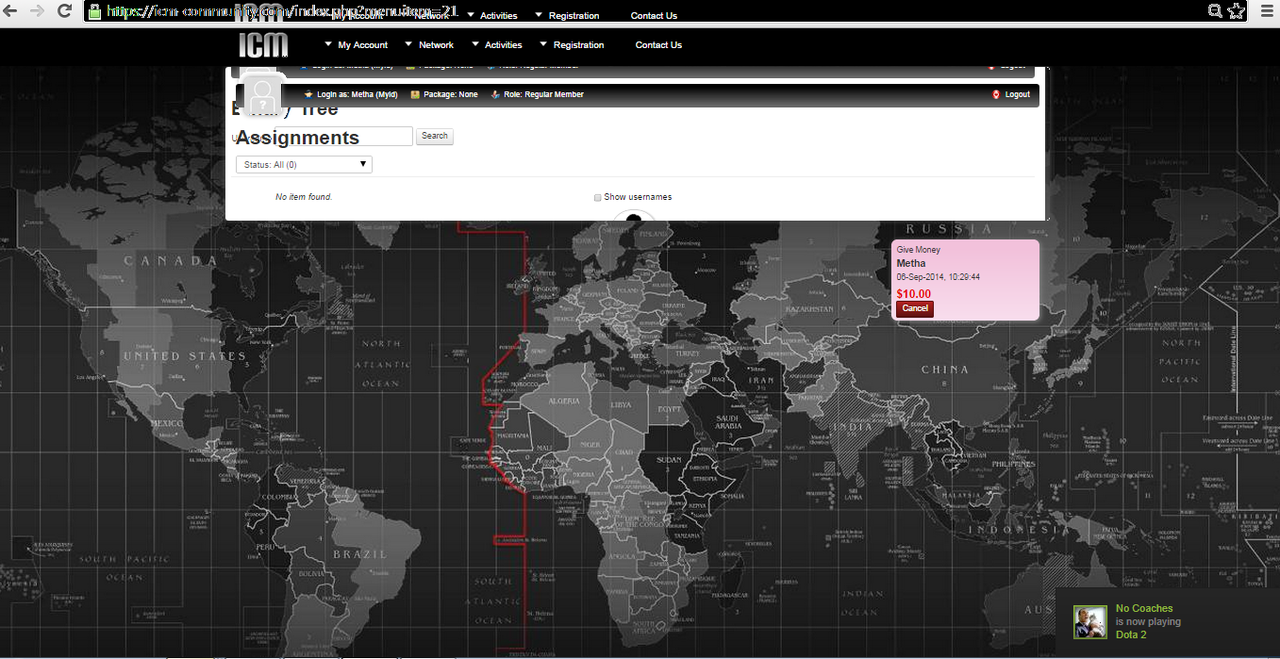Click the Package box icon
Screen dimensions: 1280x659
[x=415, y=95]
